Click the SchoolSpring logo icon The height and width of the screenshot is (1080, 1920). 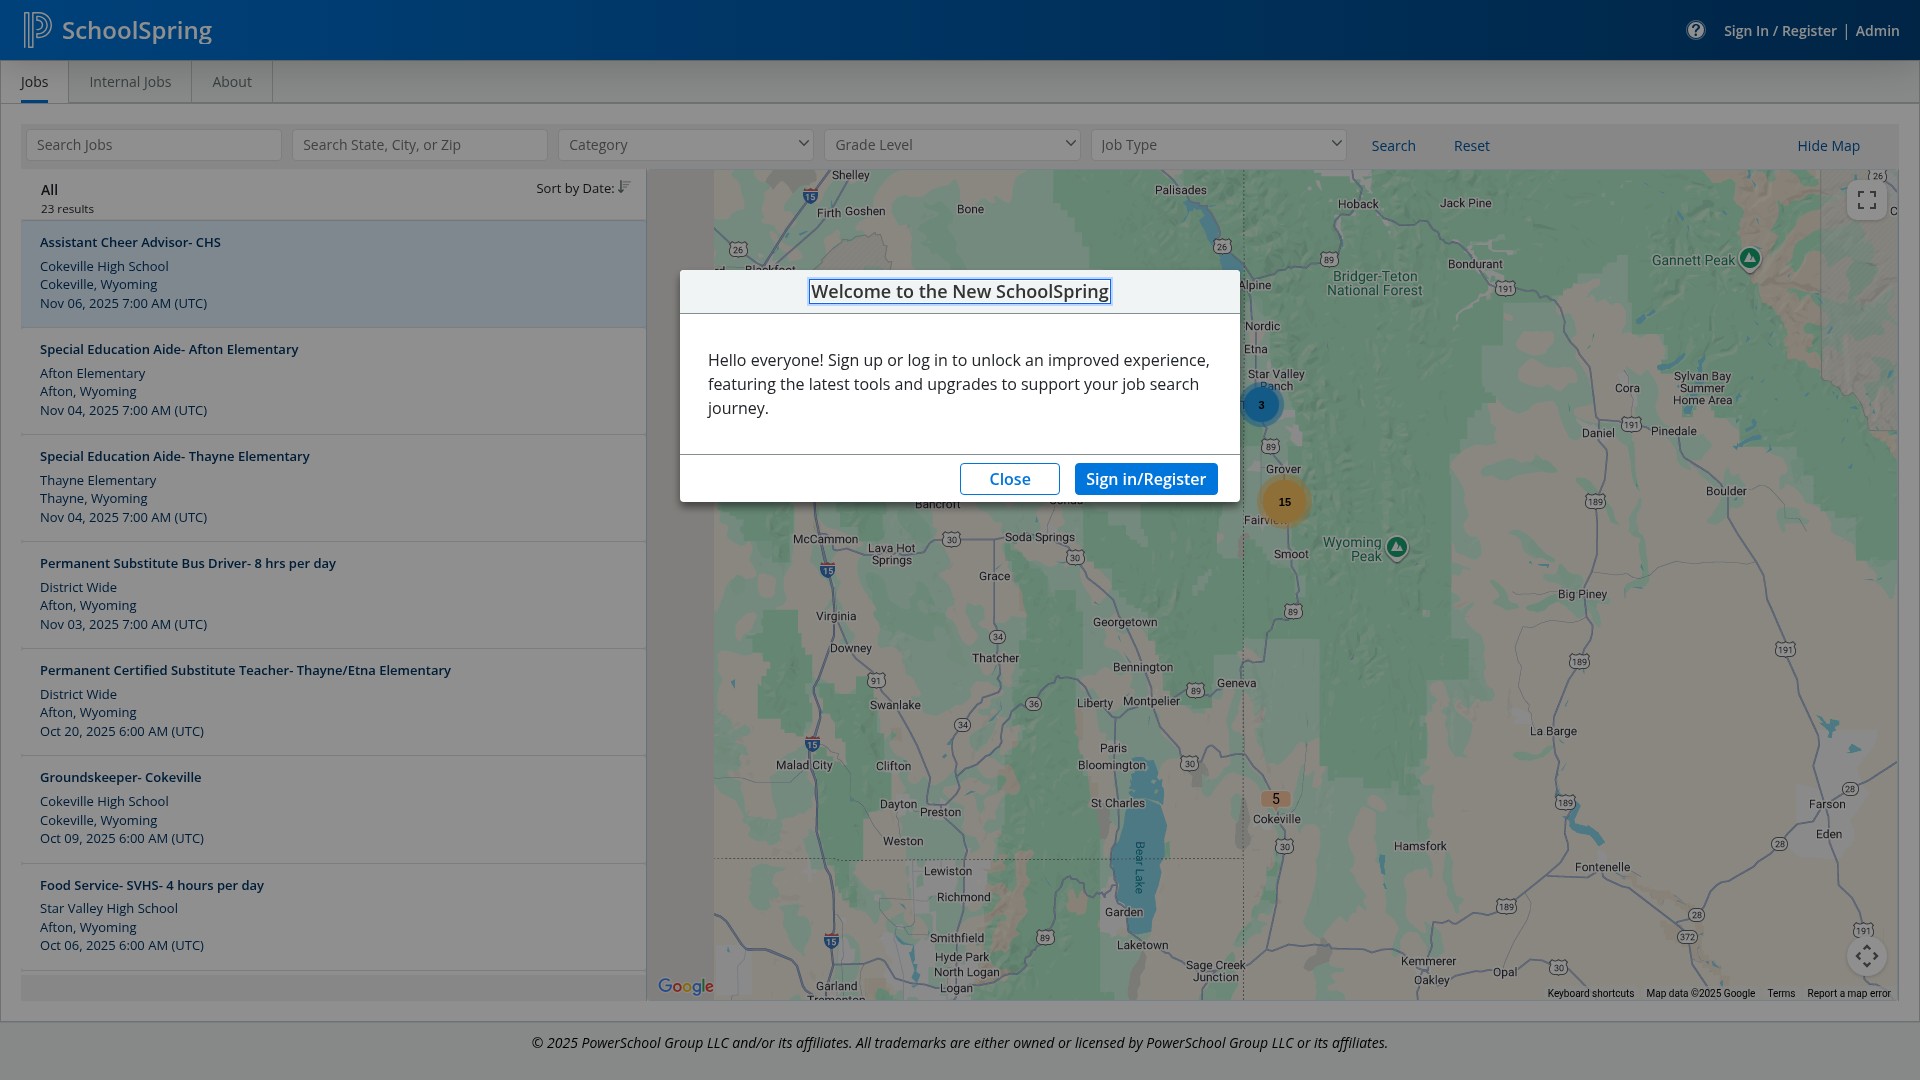point(37,30)
